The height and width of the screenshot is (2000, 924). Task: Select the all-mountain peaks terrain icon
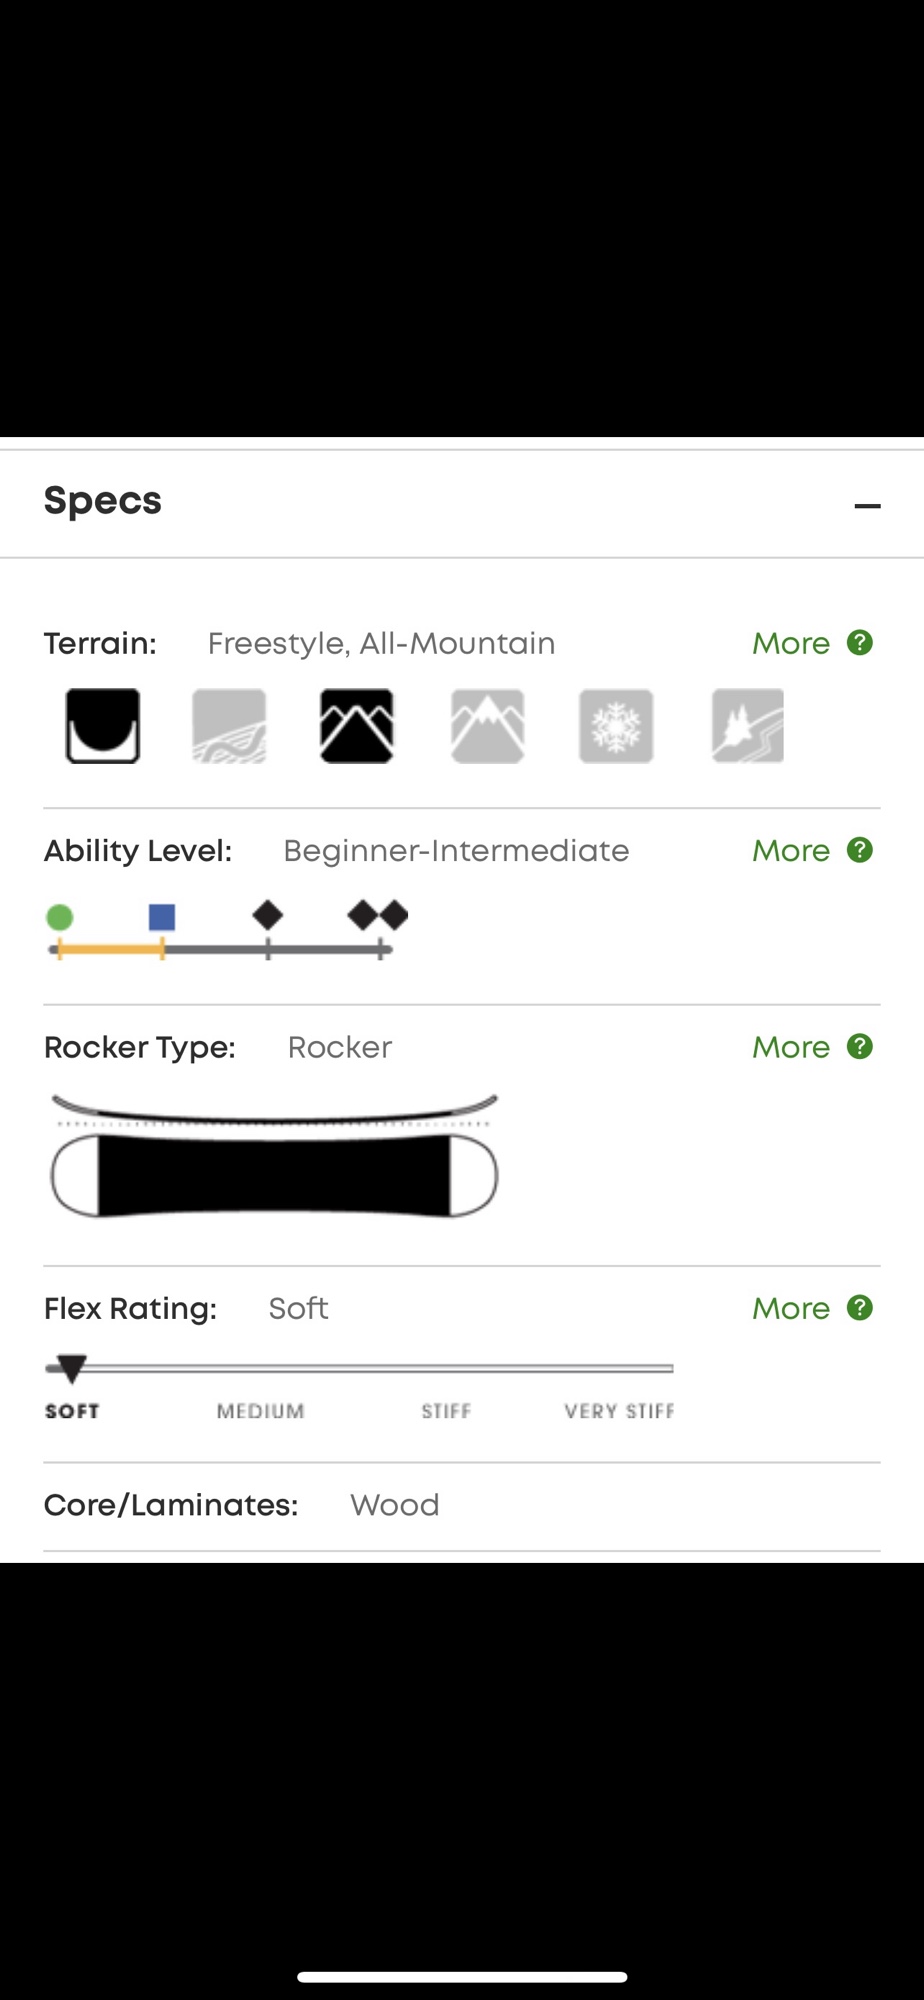(x=359, y=727)
